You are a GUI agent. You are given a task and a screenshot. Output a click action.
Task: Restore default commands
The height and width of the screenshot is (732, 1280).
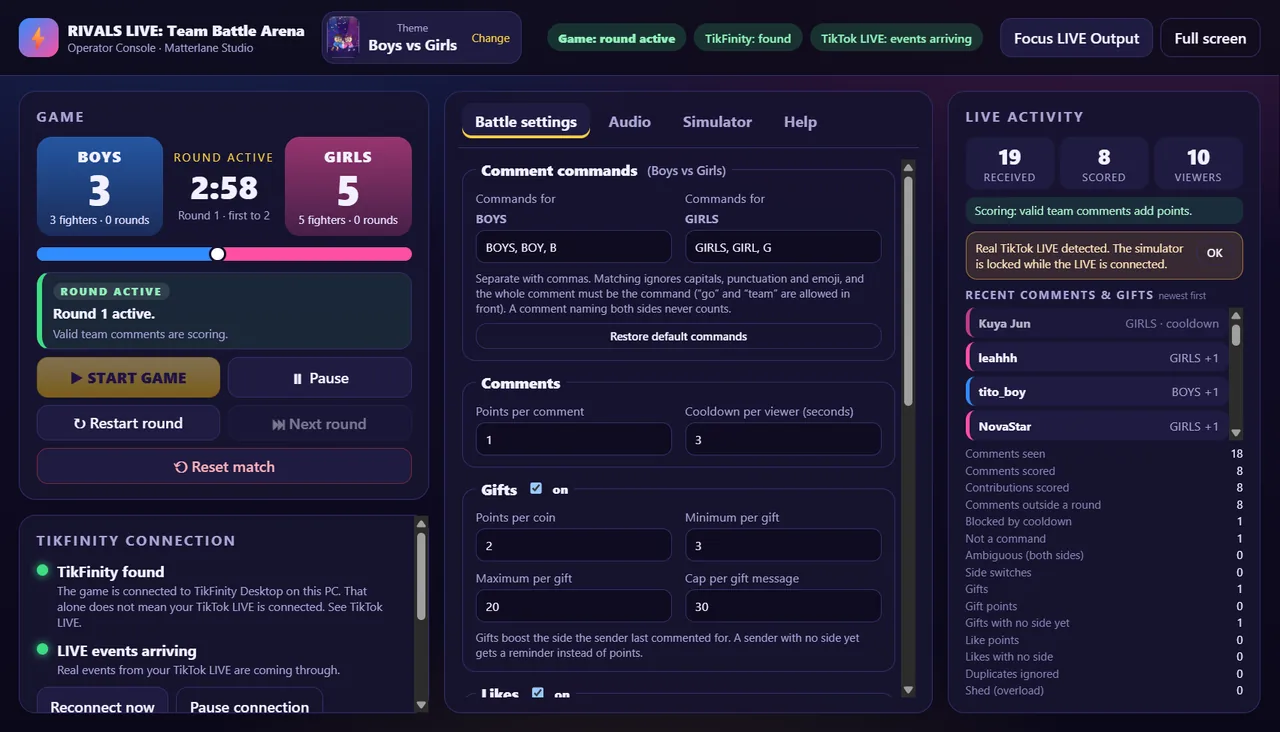(x=678, y=336)
